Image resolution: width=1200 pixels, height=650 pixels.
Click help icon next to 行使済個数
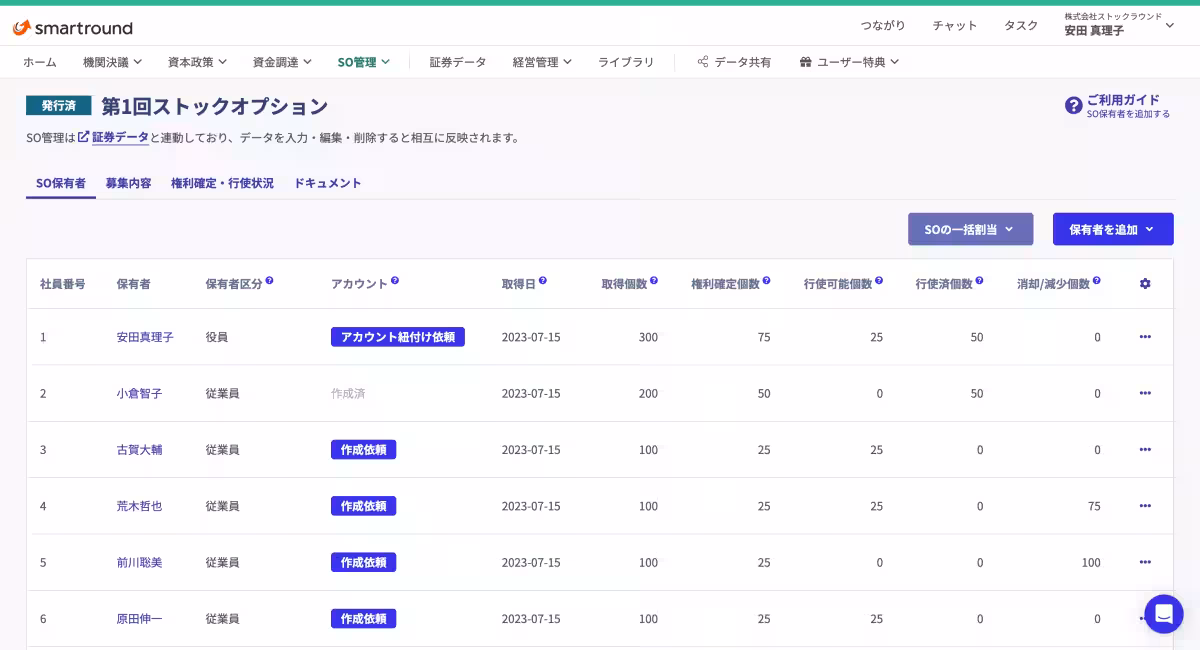979,281
